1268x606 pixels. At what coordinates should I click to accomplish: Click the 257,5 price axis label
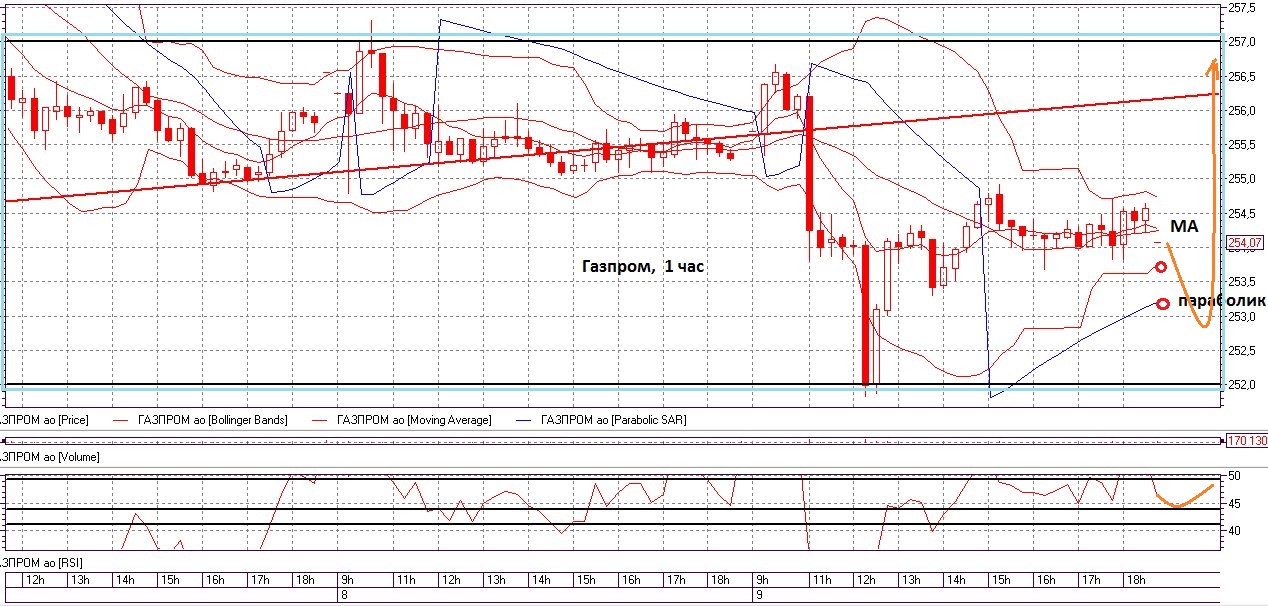[1242, 7]
